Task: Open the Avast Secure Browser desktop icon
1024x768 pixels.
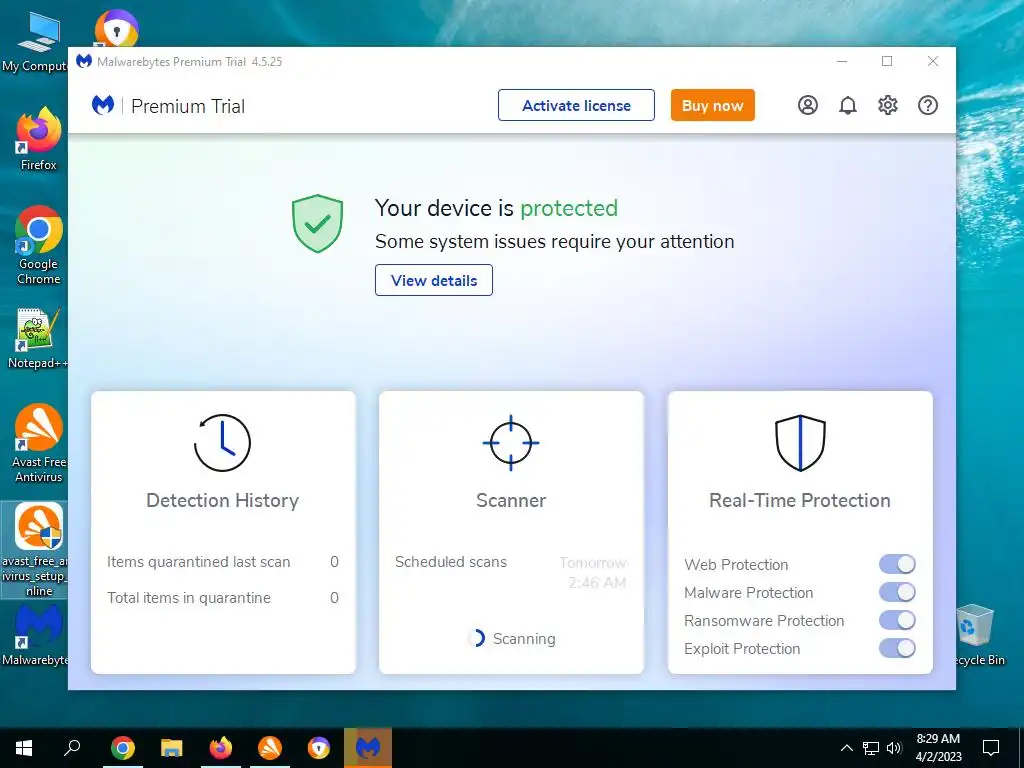Action: 116,27
